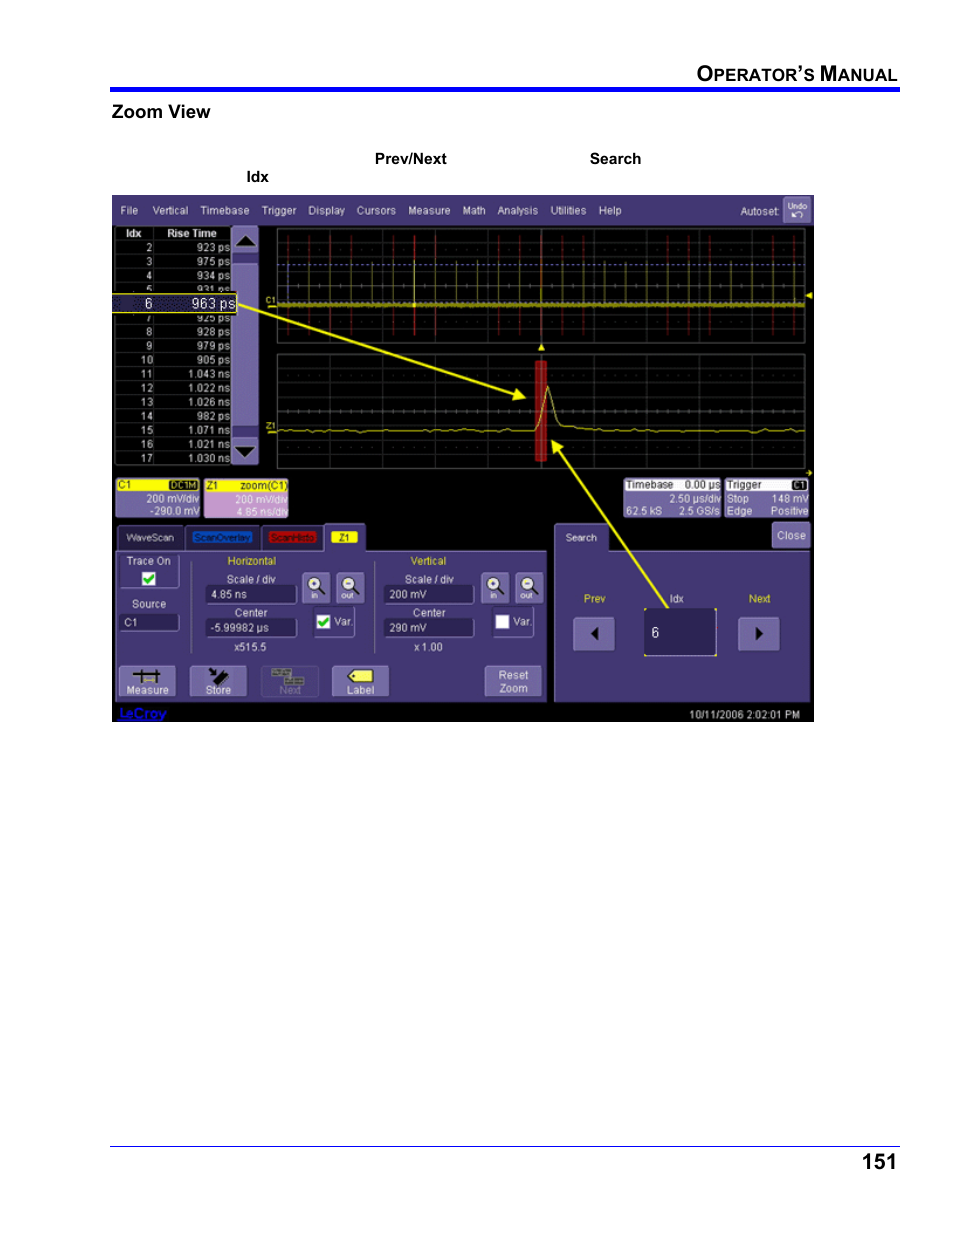
Task: Open the C1 channel descriptor box
Action: (158, 497)
